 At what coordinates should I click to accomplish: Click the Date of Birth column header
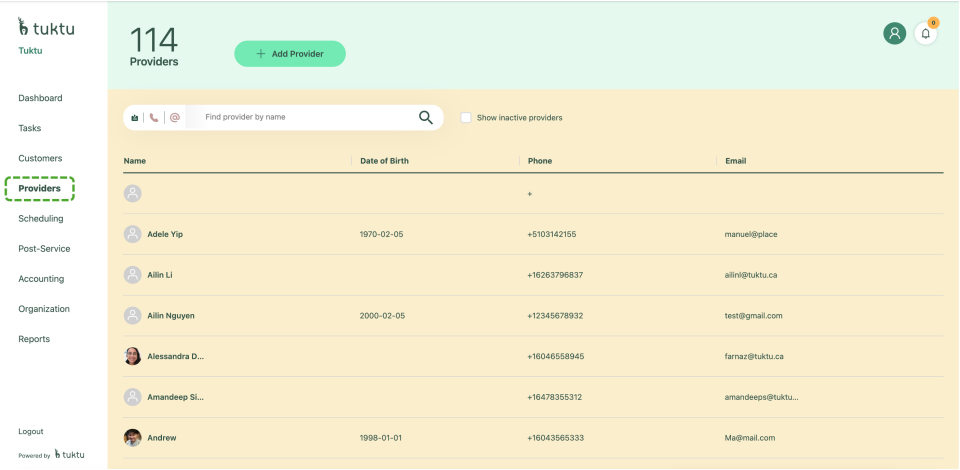(384, 161)
